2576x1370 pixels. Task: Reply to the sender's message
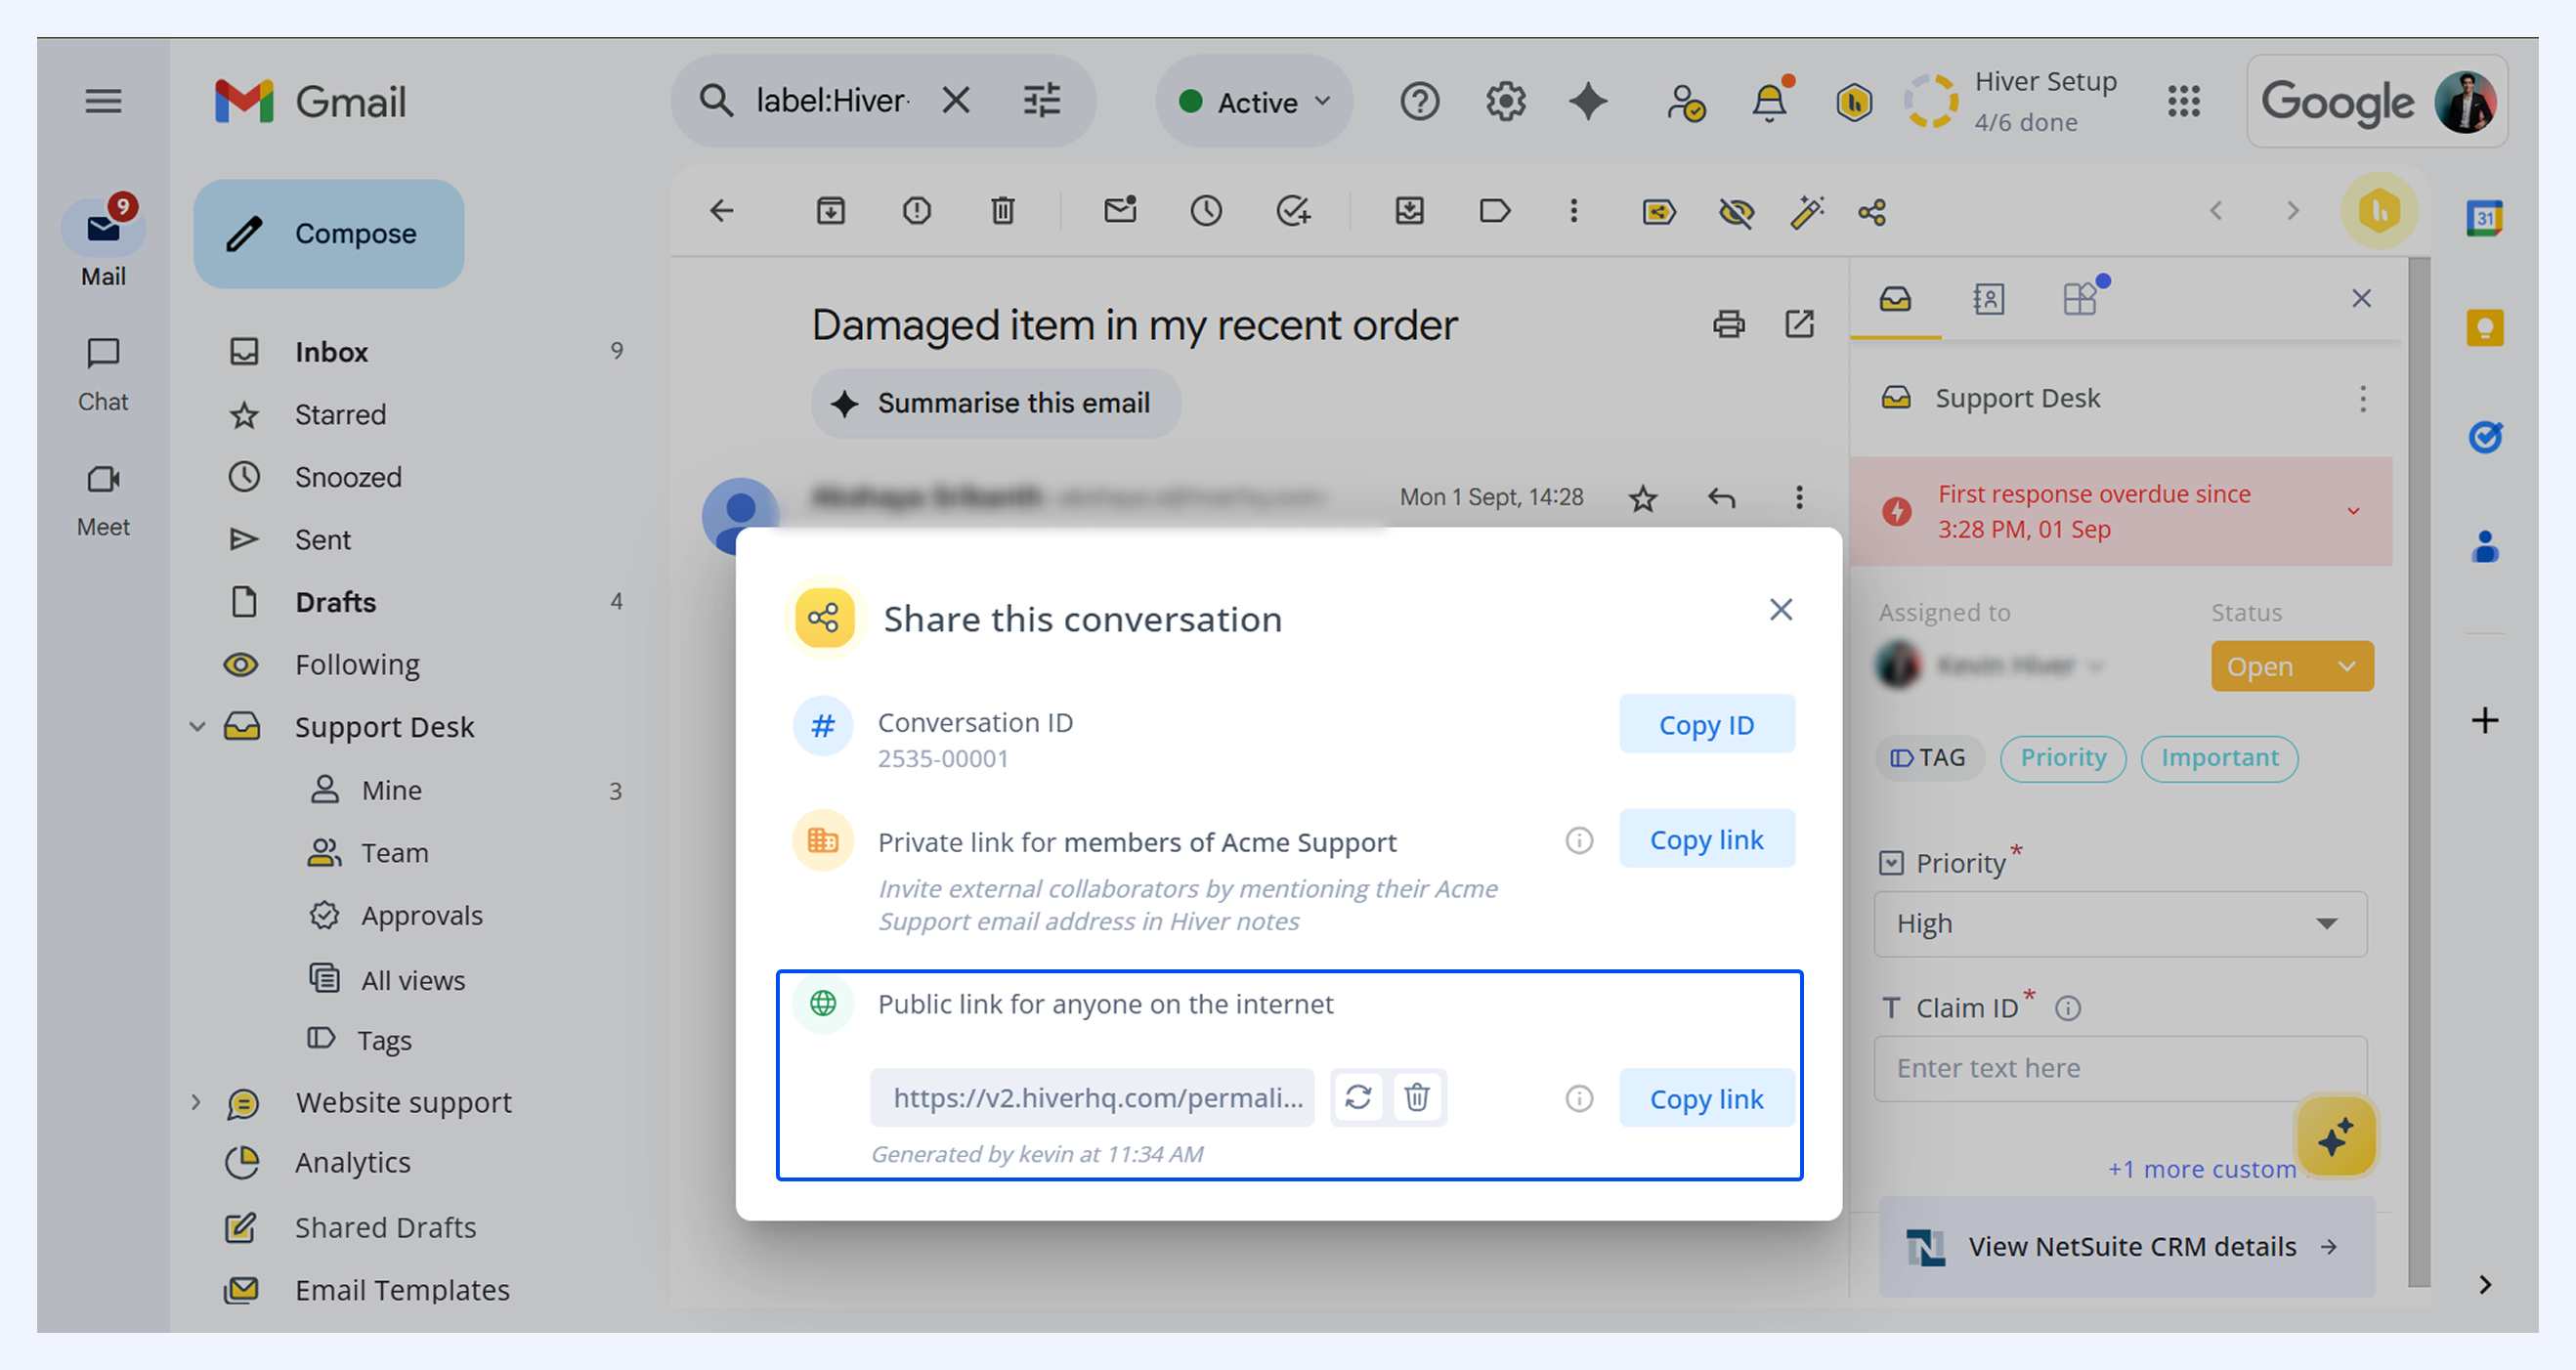[x=1721, y=497]
